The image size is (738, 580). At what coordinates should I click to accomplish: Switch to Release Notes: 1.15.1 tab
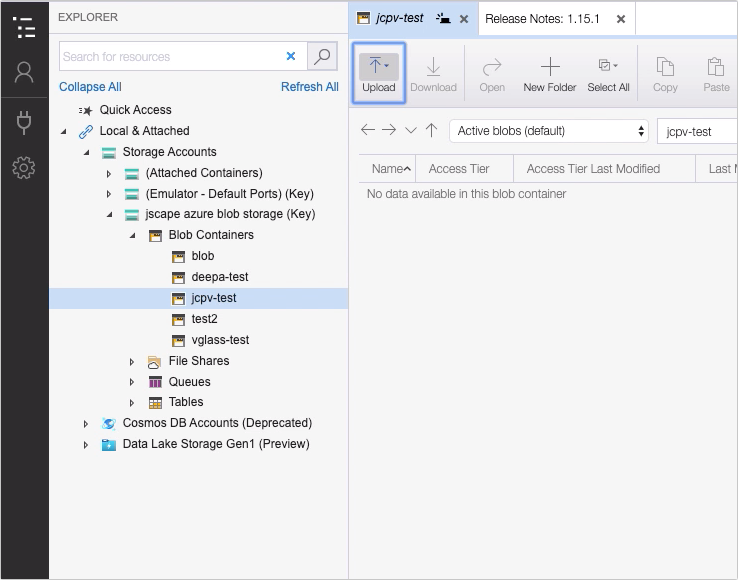coord(542,18)
